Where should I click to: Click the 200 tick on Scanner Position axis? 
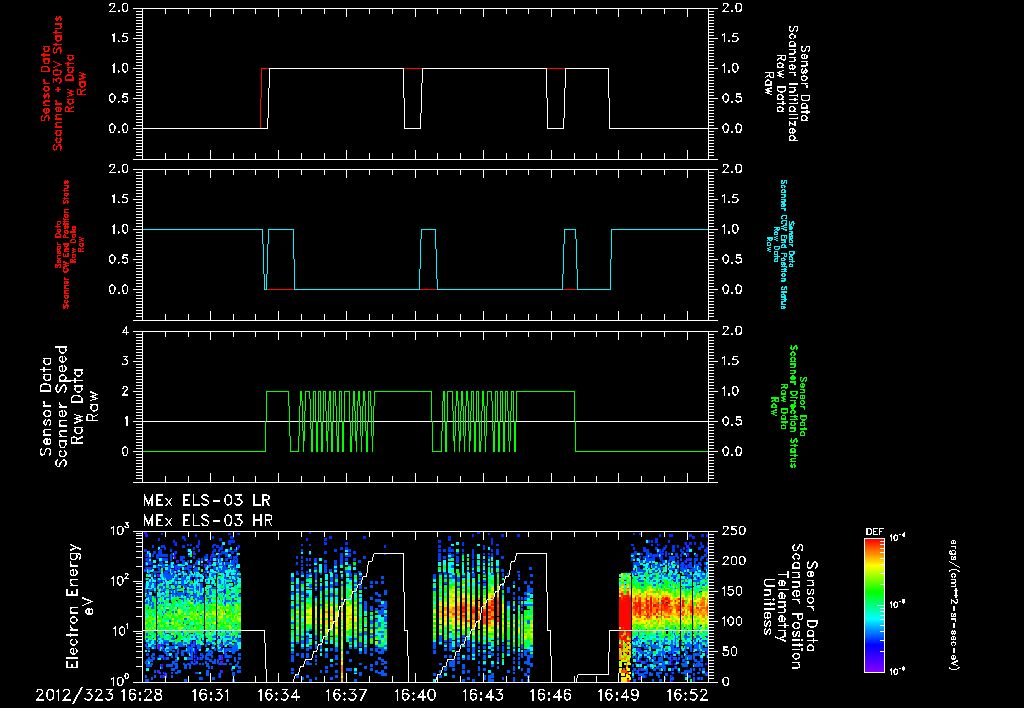point(733,561)
